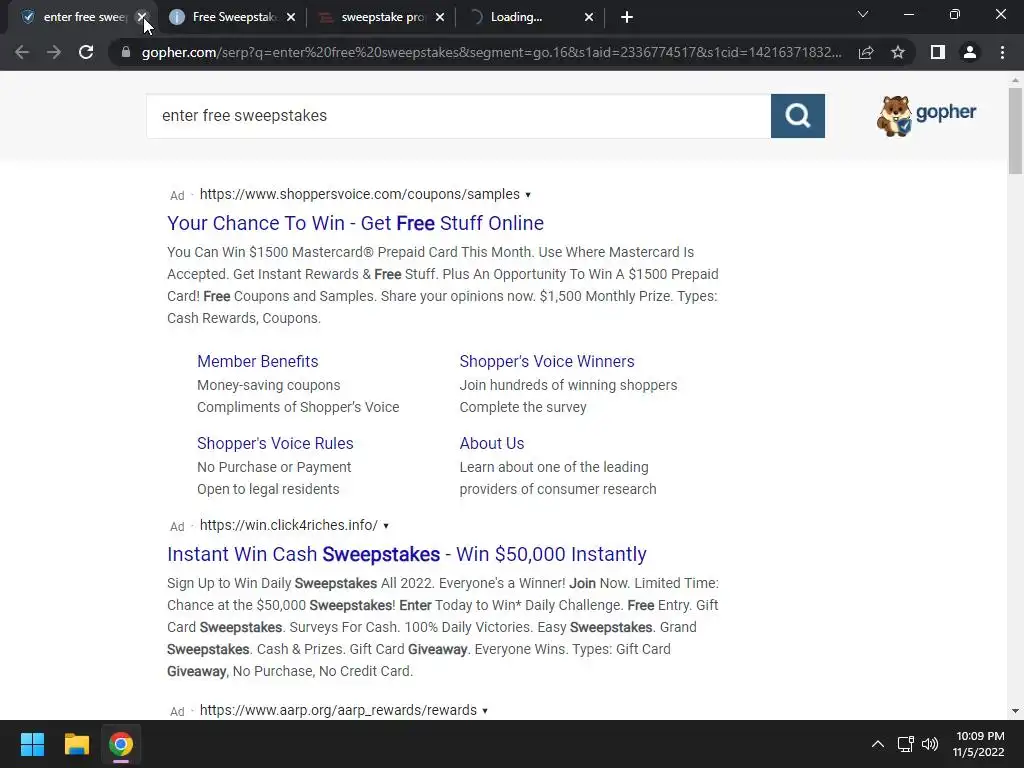Open the Chrome profile menu
The height and width of the screenshot is (768, 1024).
click(970, 52)
